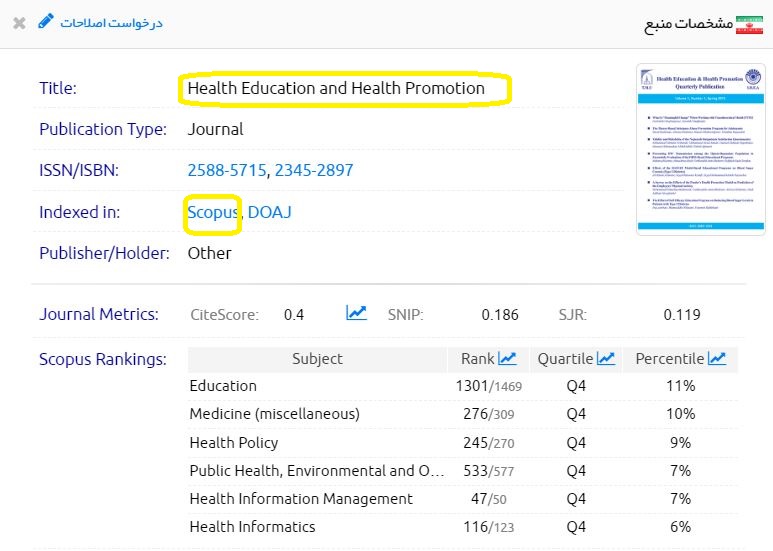Select the Education subject row
The height and width of the screenshot is (551, 773).
point(223,386)
